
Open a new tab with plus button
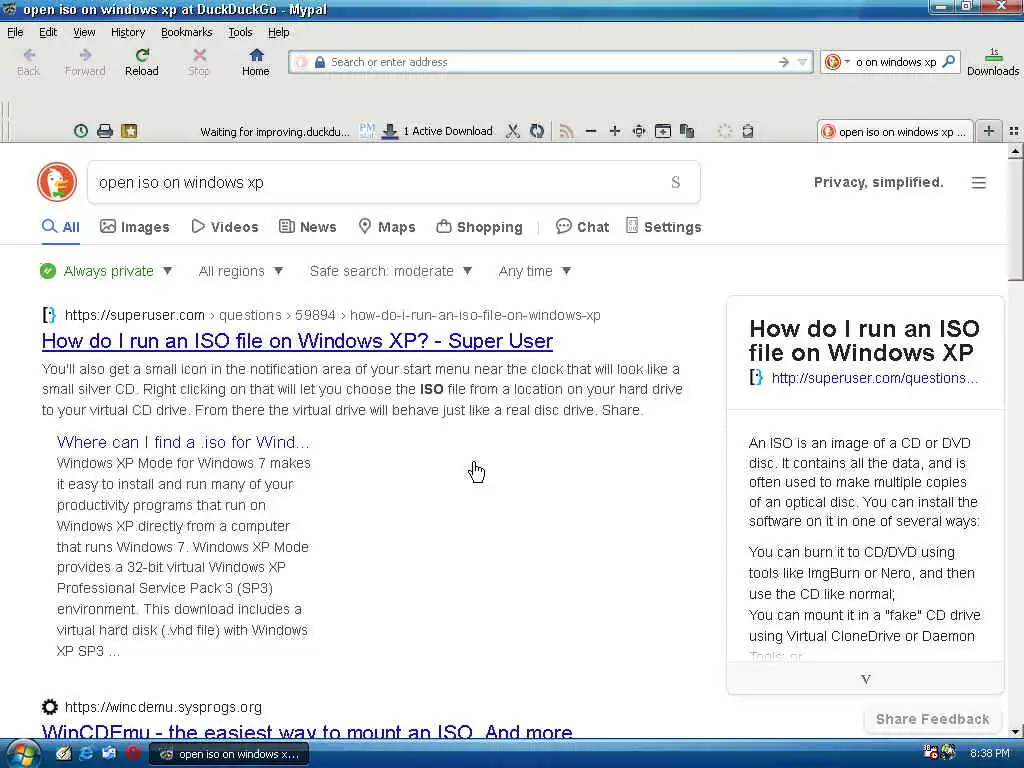[989, 131]
